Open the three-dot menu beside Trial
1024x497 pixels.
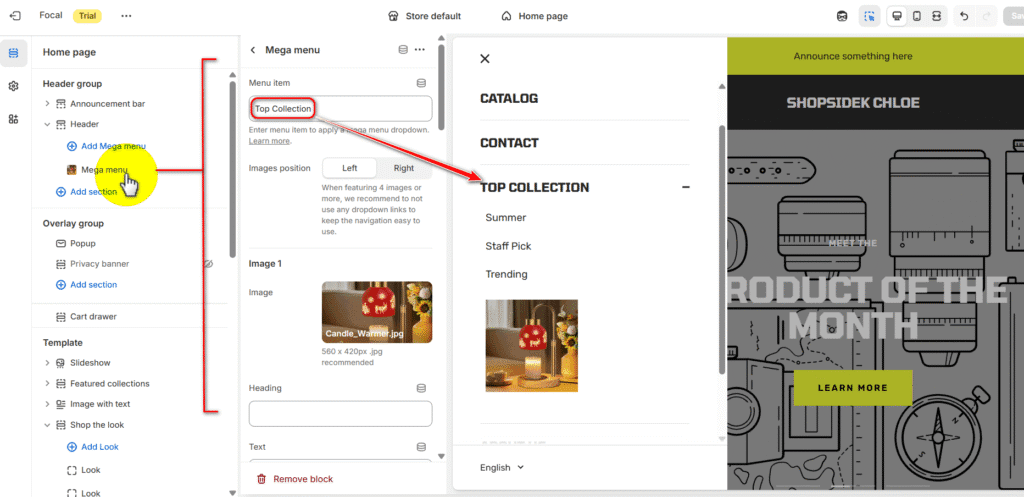(126, 16)
